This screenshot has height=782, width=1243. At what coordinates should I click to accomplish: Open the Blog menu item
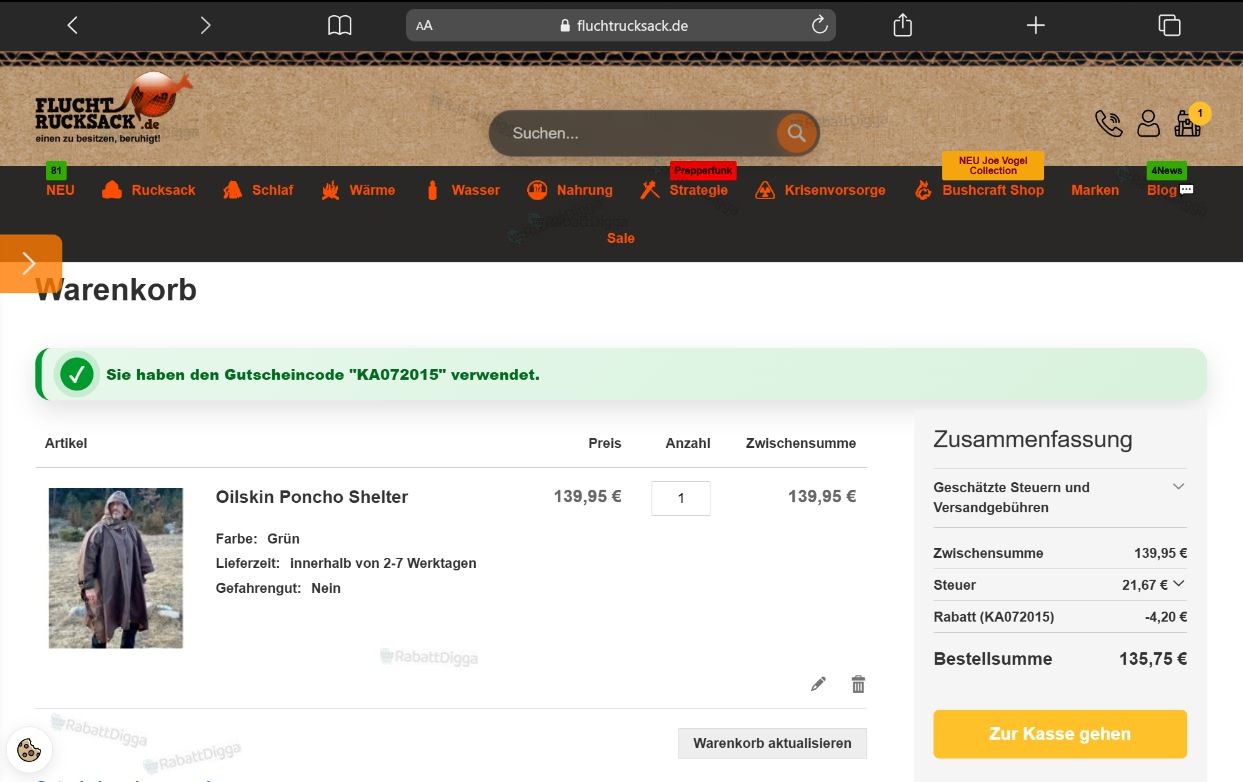tap(1162, 190)
